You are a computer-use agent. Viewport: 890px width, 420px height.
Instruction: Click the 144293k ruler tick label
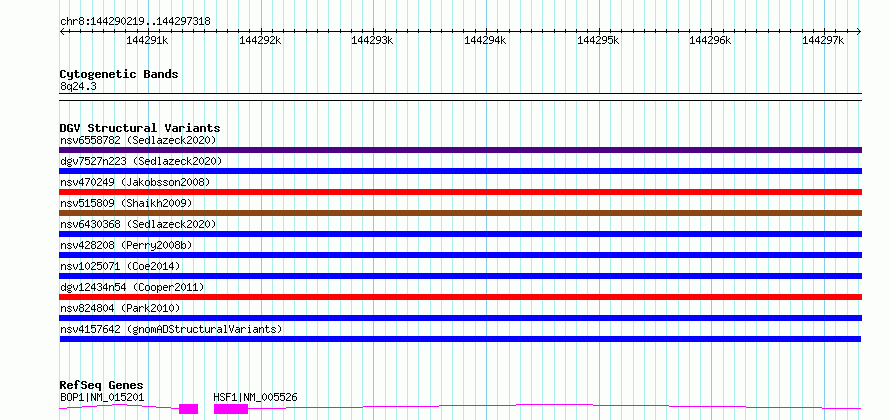pyautogui.click(x=372, y=40)
